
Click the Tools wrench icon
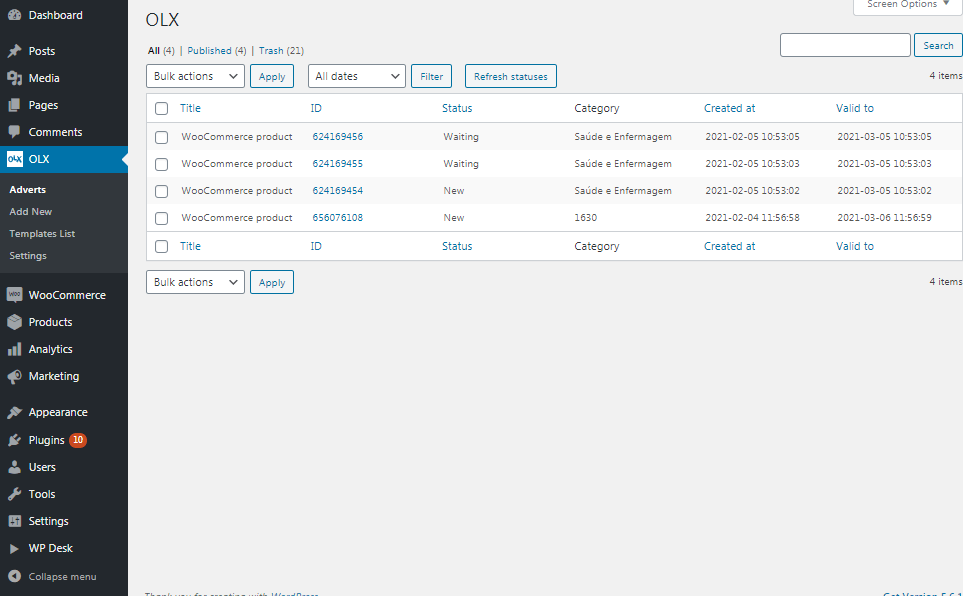(x=14, y=494)
